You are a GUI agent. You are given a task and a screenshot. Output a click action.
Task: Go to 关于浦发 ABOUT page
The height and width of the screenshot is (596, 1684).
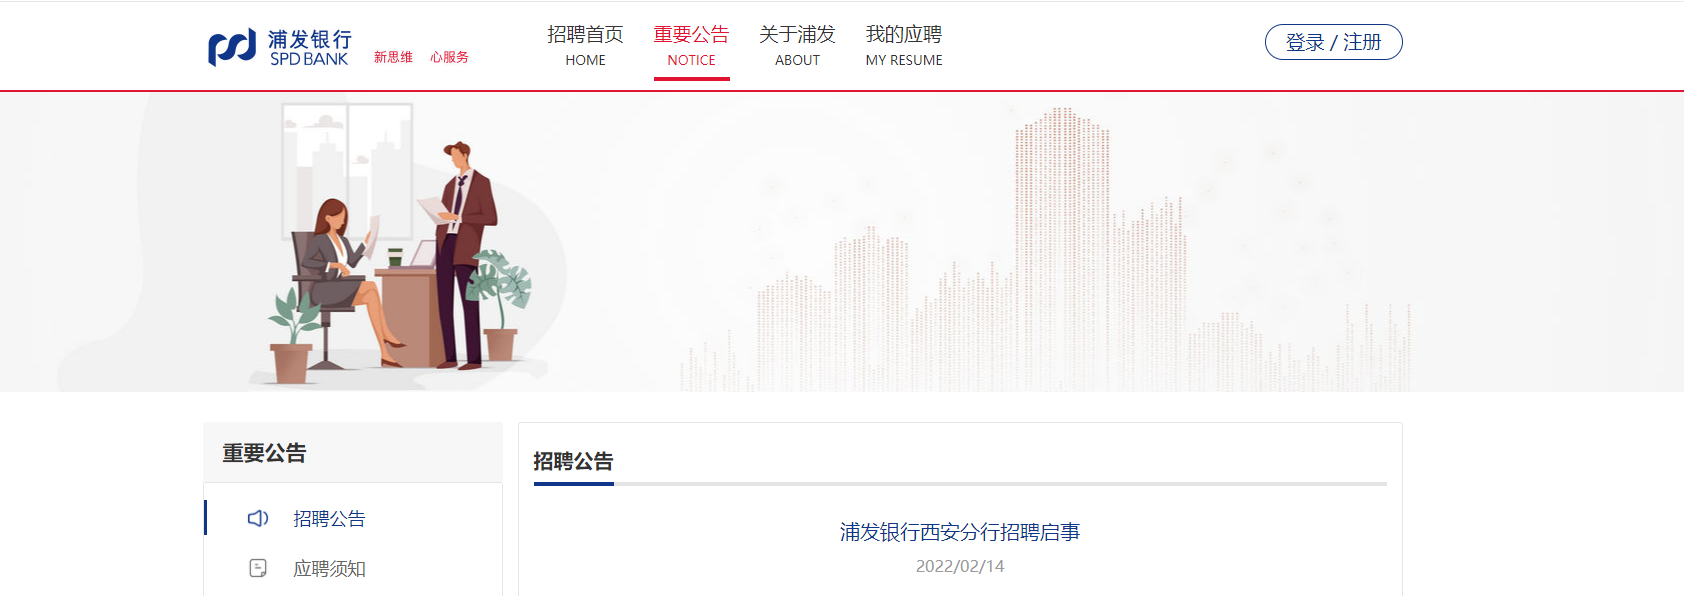click(797, 46)
